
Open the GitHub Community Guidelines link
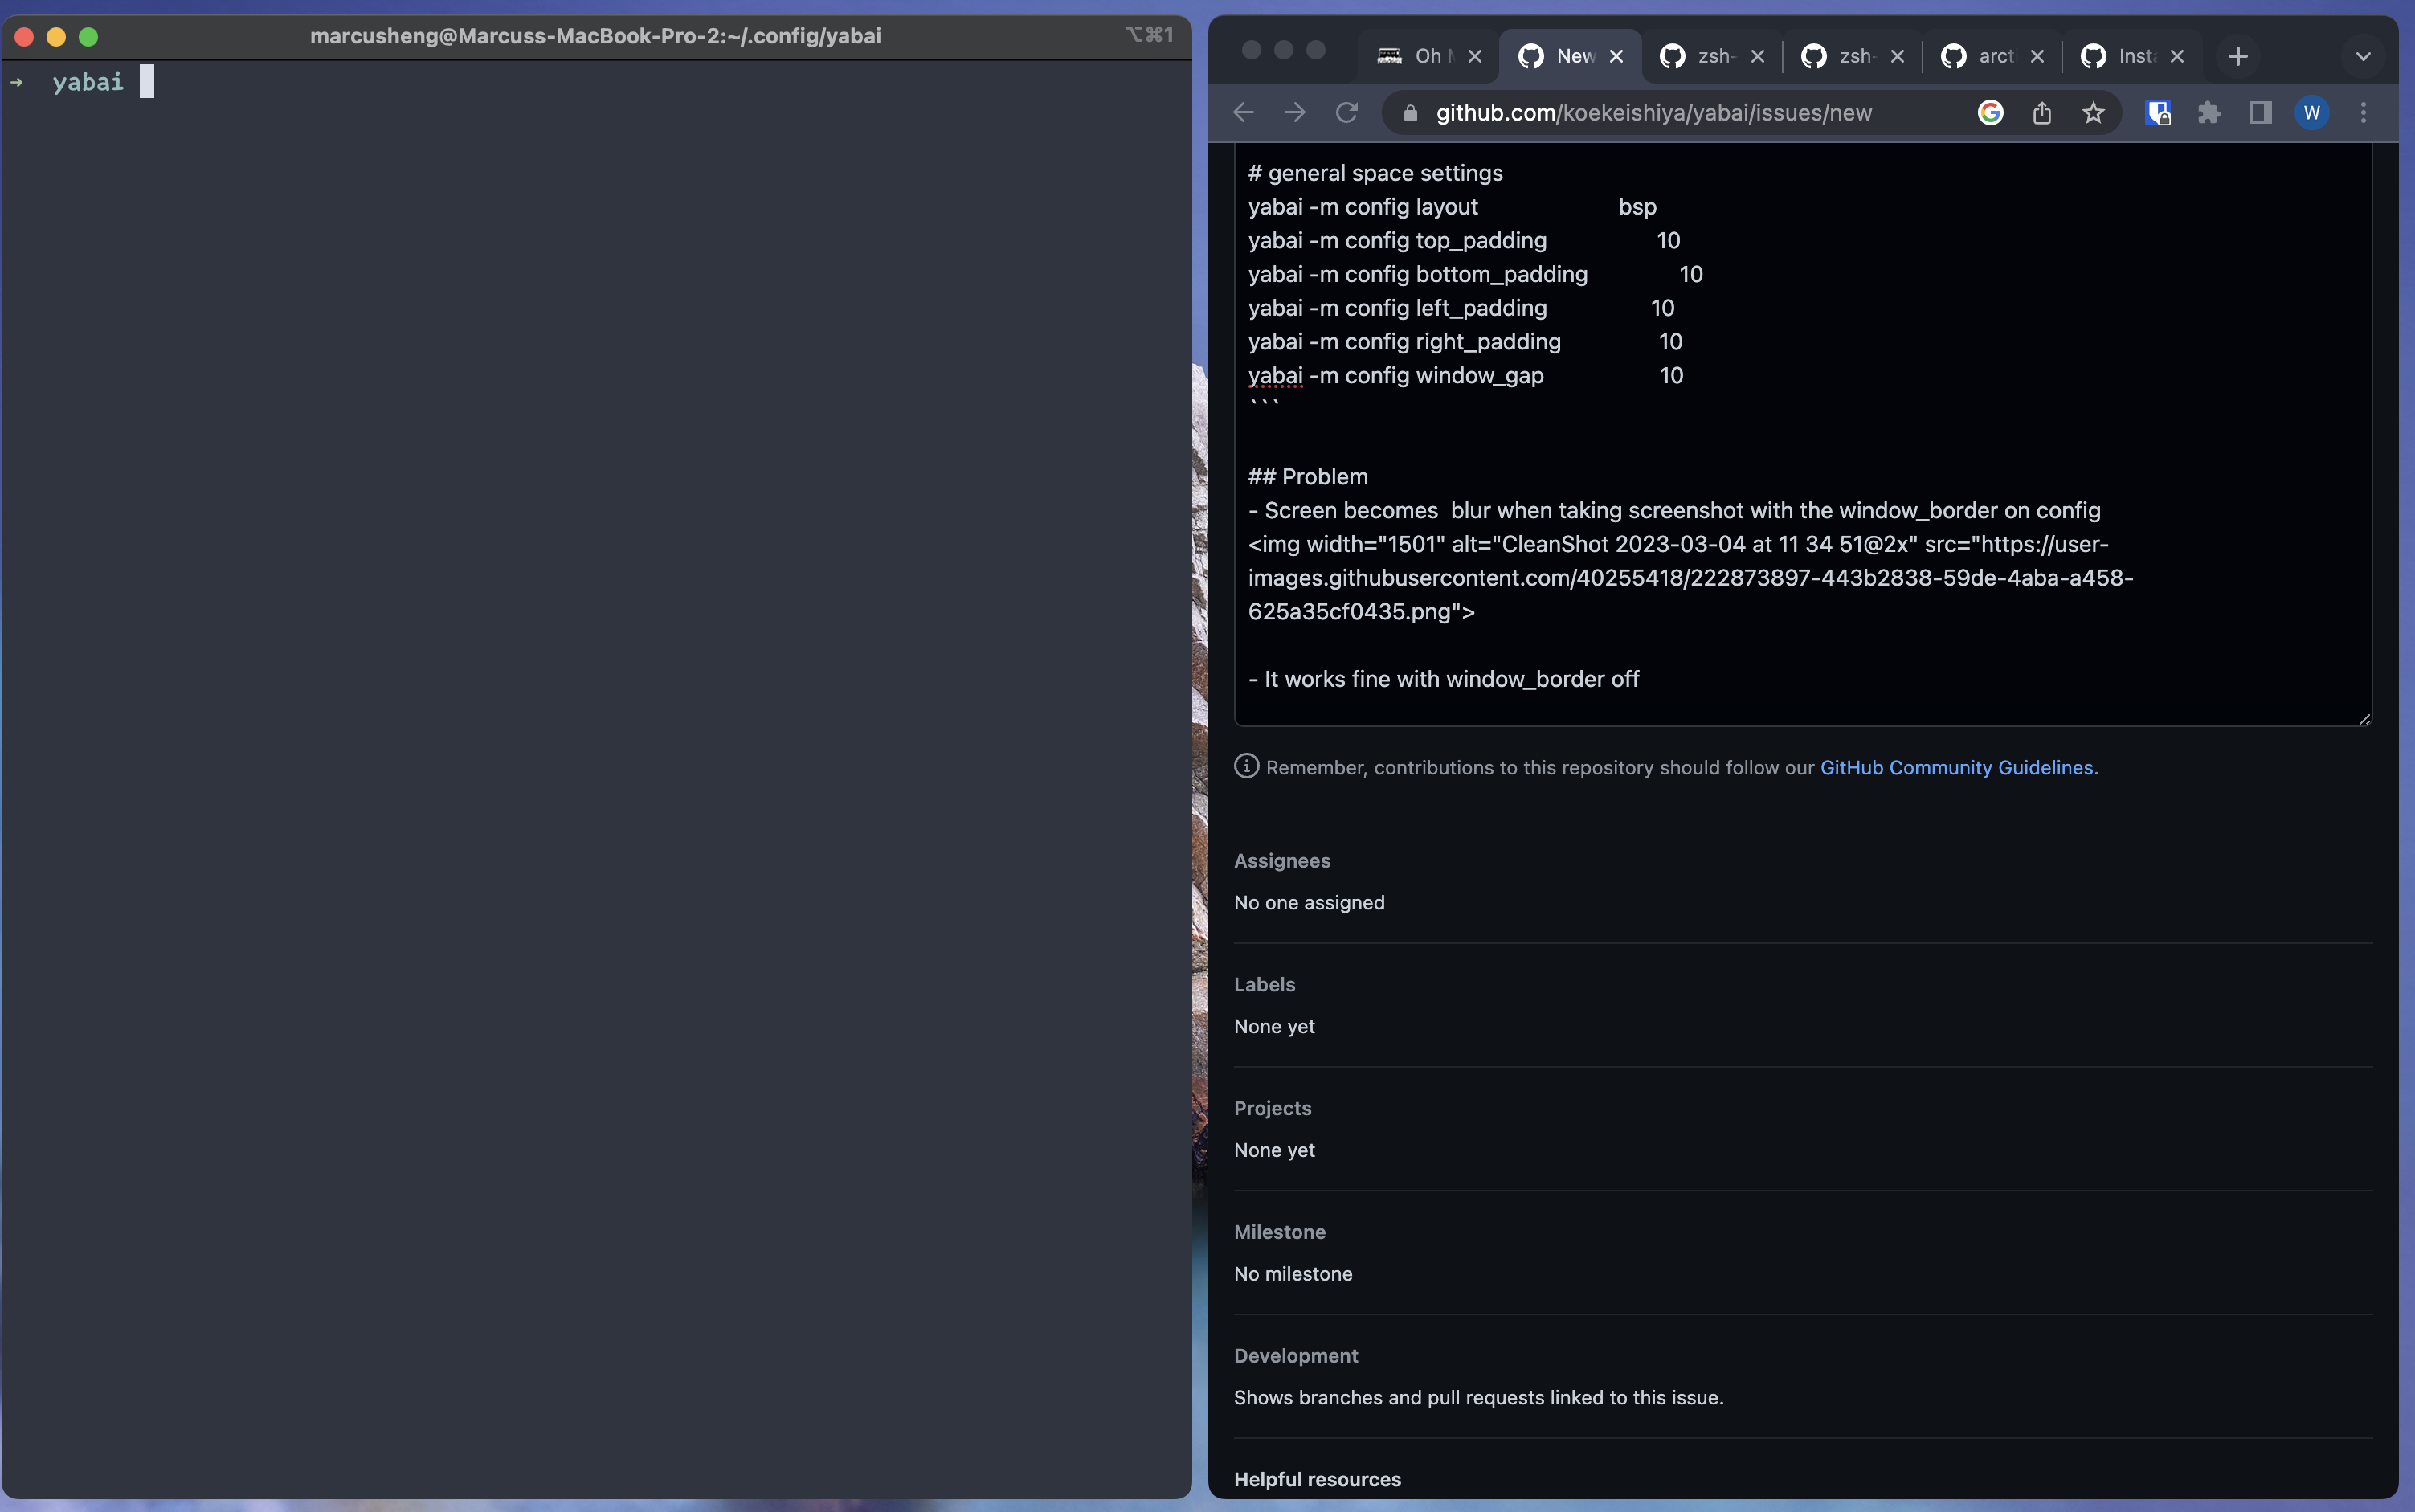(1956, 767)
